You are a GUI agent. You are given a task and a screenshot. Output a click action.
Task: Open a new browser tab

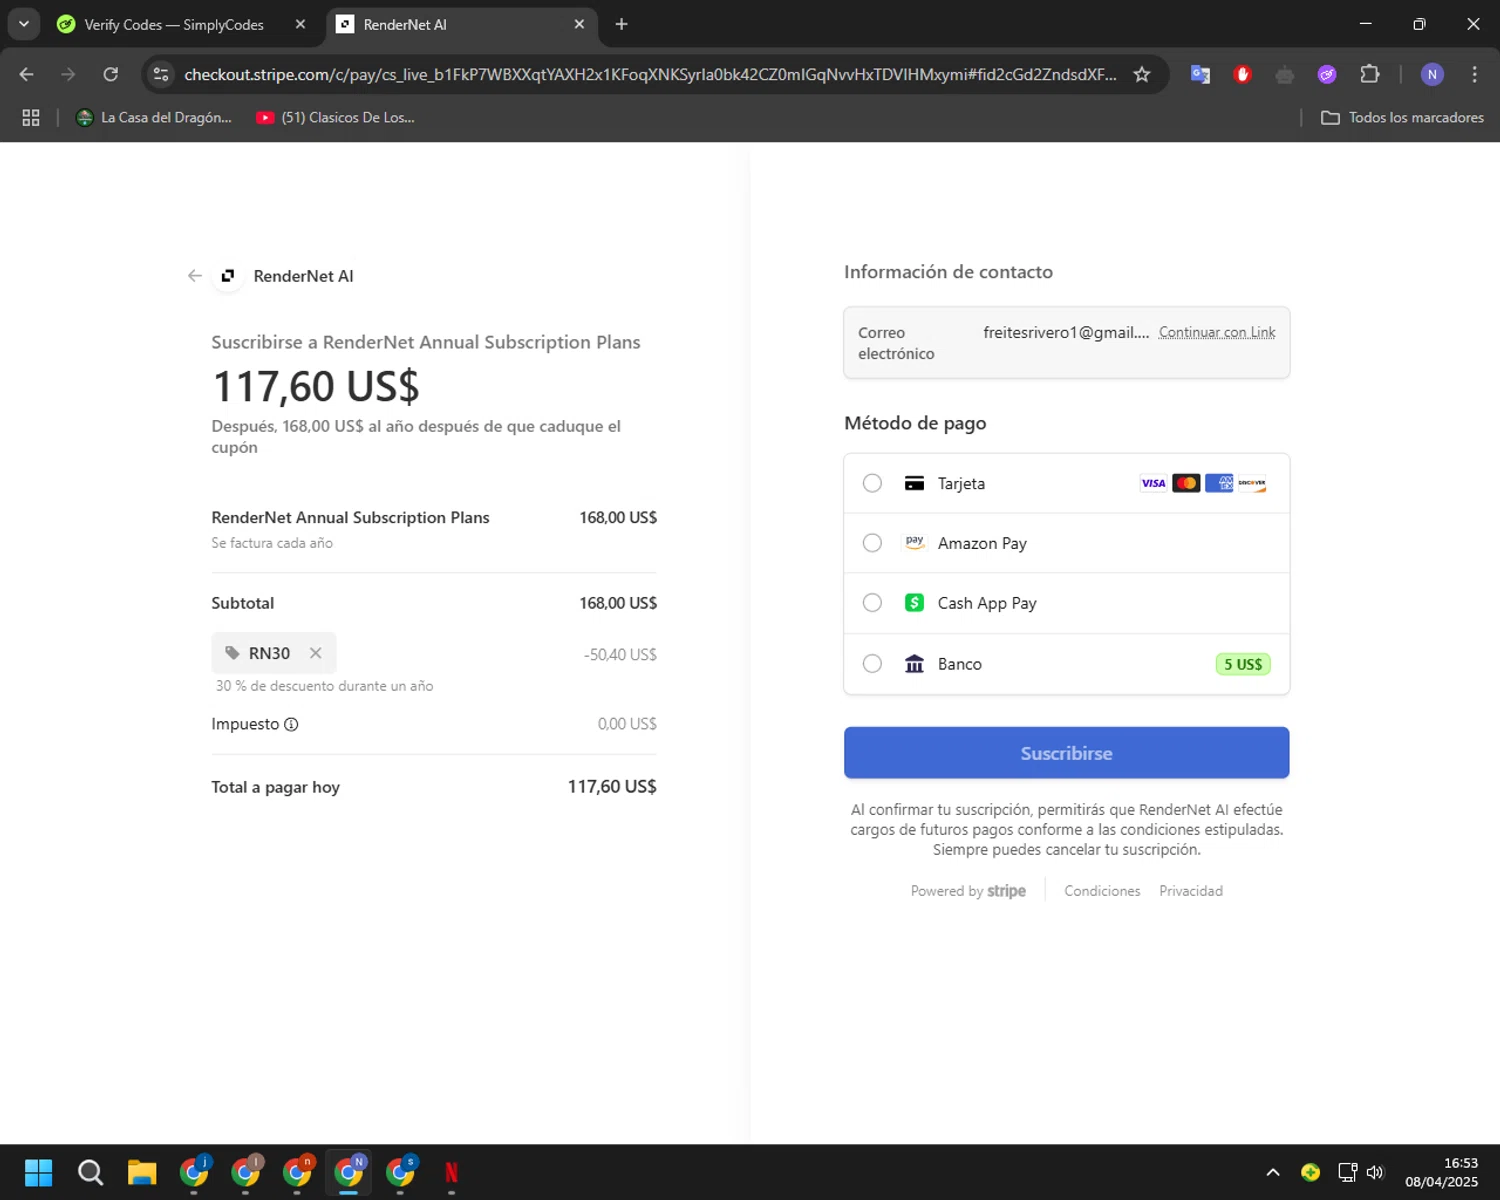(x=621, y=24)
